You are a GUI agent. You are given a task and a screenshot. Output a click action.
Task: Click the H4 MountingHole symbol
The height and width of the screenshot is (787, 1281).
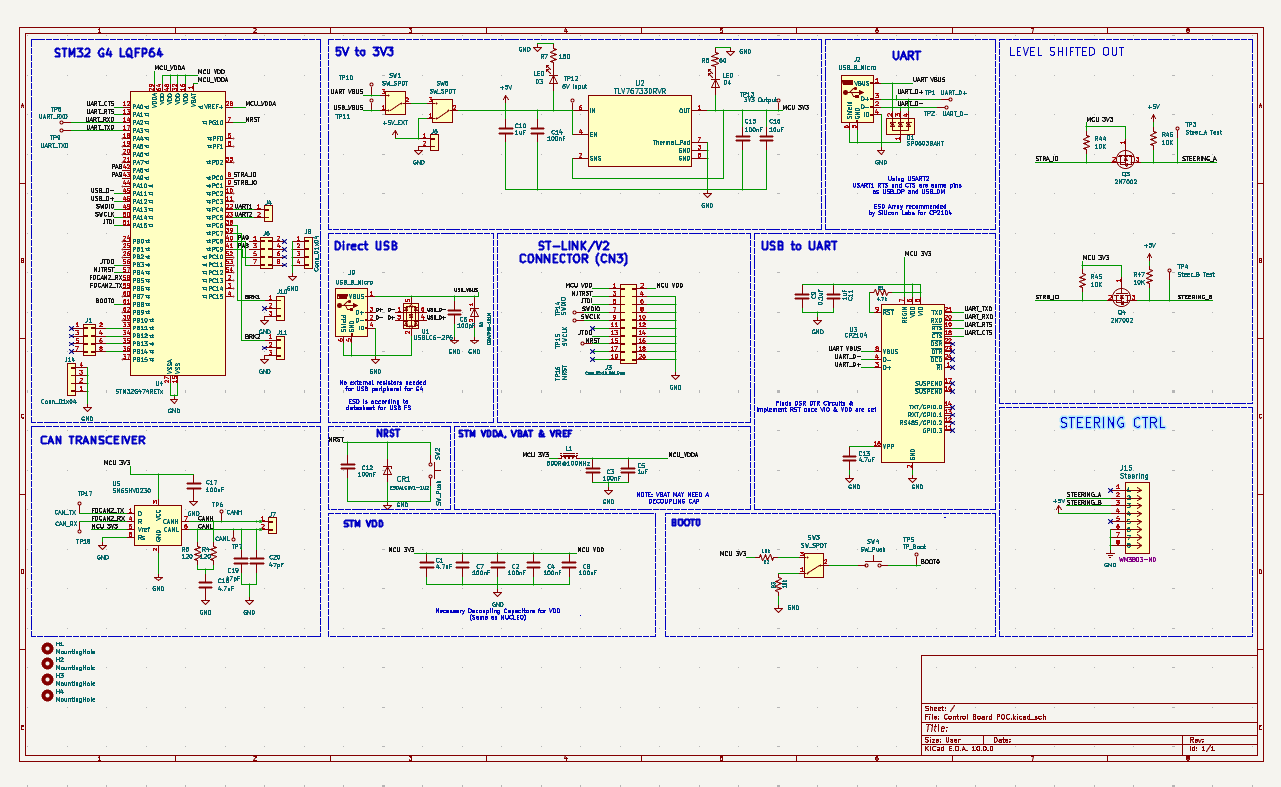[46, 695]
